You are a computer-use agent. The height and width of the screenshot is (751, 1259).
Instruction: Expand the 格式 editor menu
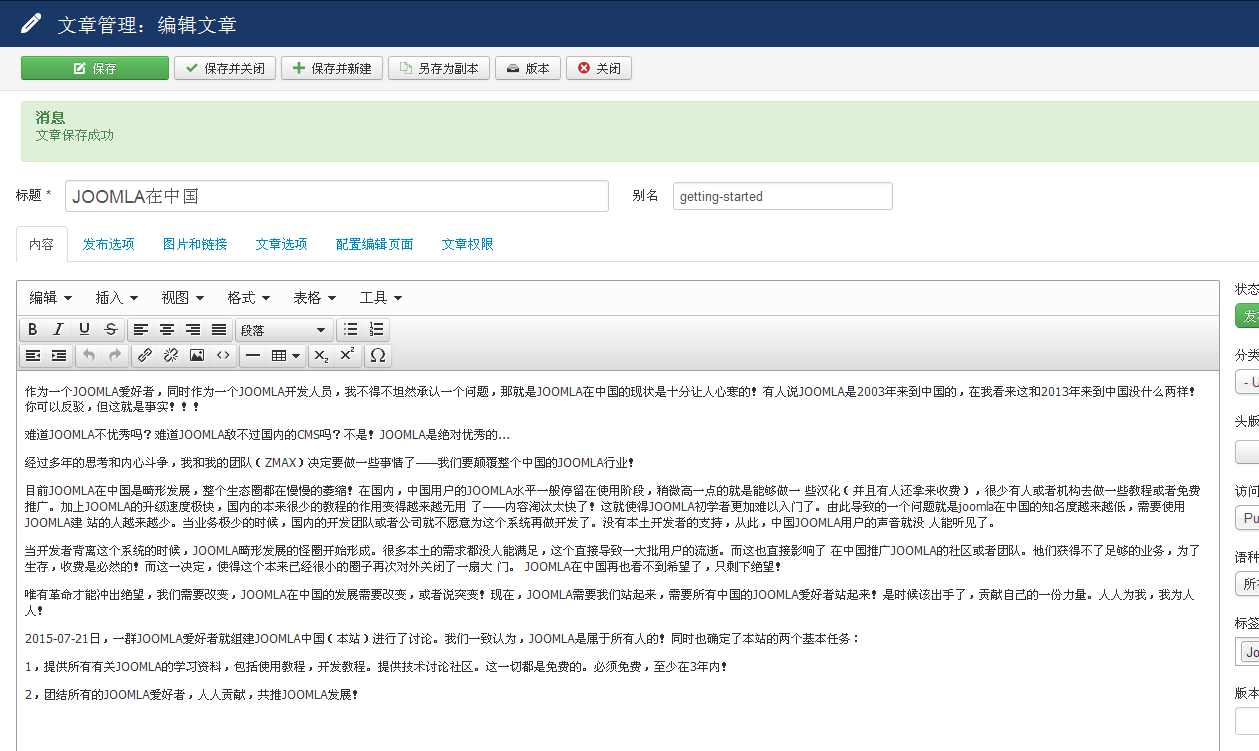coord(249,298)
